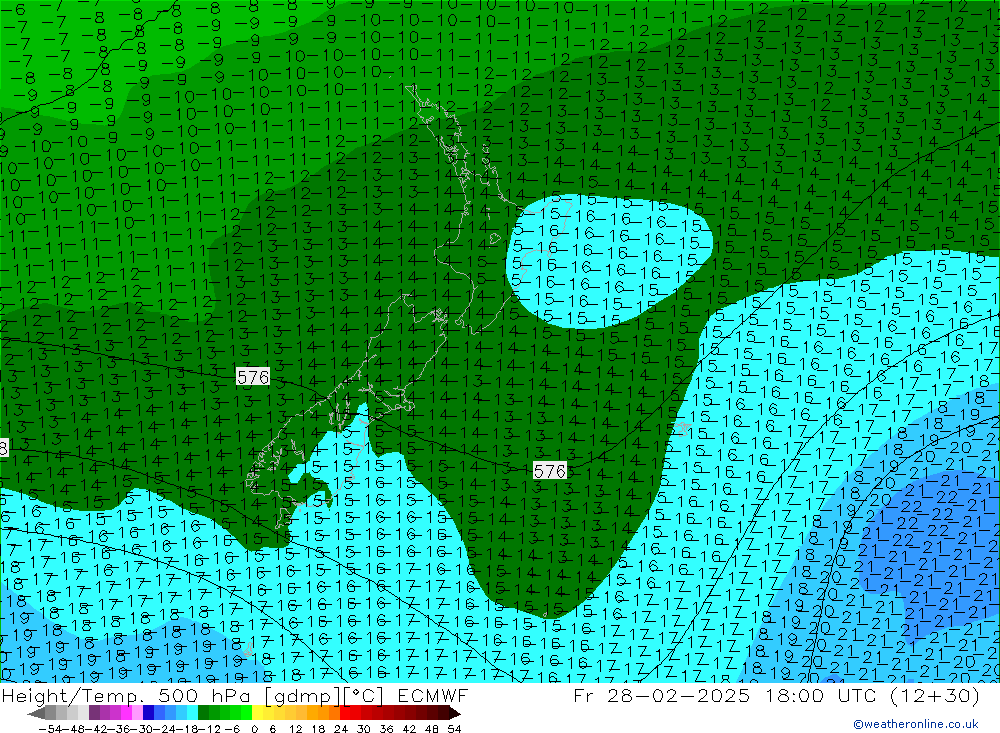Click the 576 contour label east of South Island
Screen dimensions: 1000x733
coord(550,471)
